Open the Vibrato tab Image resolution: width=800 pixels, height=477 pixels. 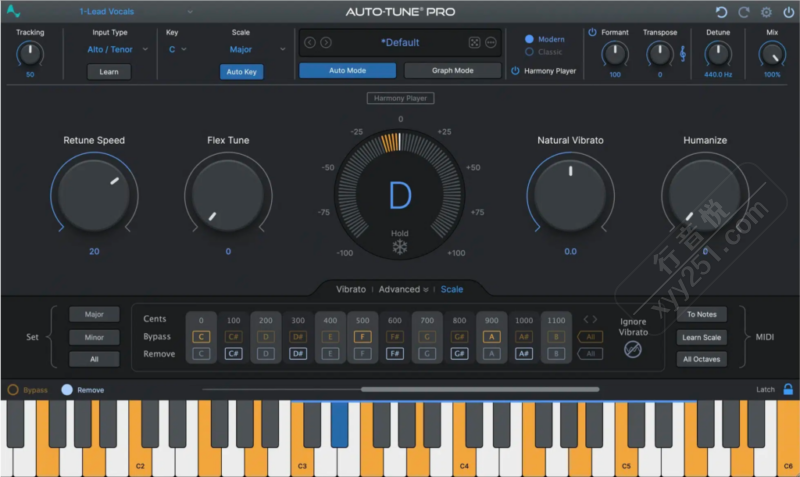(351, 289)
